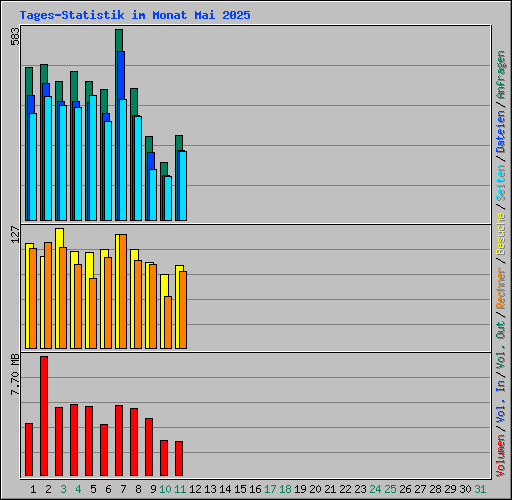Click the '127' middle axis value
The height and width of the screenshot is (500, 512).
[15, 234]
